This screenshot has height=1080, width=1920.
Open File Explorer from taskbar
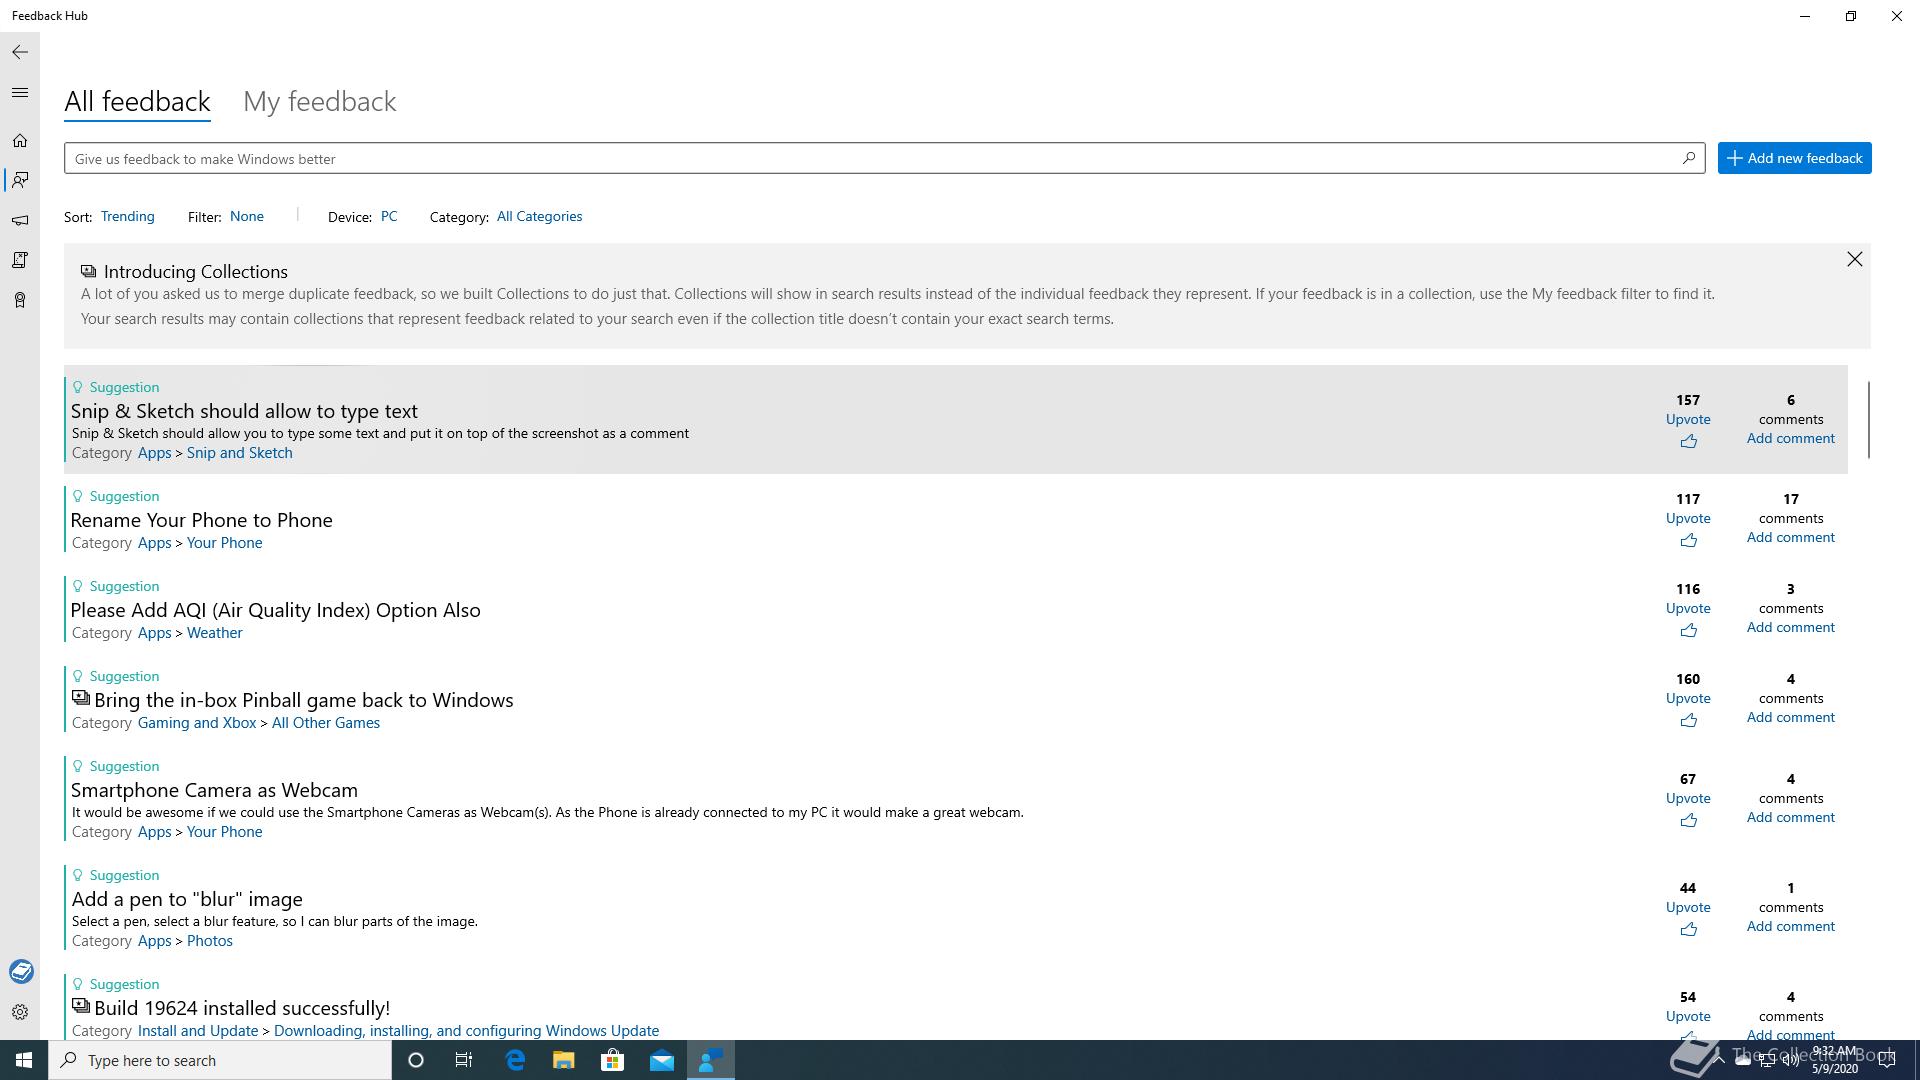pos(564,1060)
